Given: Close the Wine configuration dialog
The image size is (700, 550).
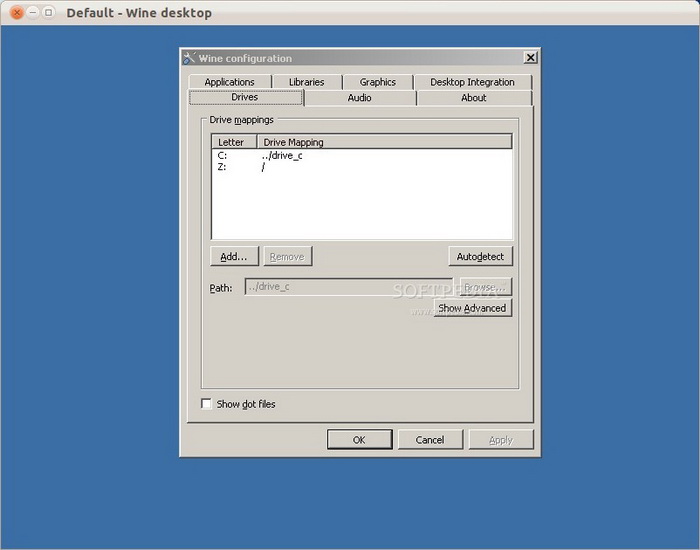Looking at the screenshot, I should [530, 58].
